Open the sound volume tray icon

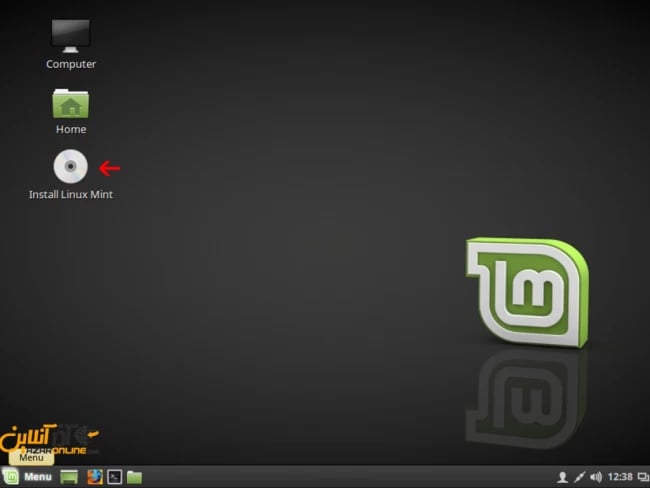tap(596, 477)
